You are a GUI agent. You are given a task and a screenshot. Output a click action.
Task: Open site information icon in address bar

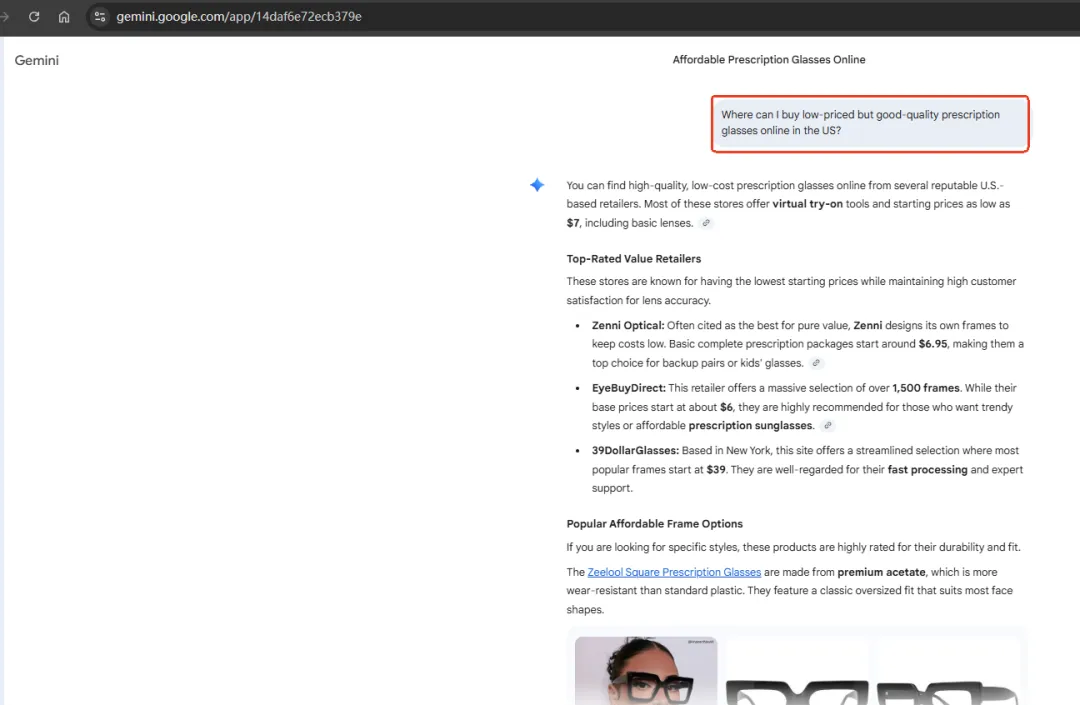(x=100, y=17)
